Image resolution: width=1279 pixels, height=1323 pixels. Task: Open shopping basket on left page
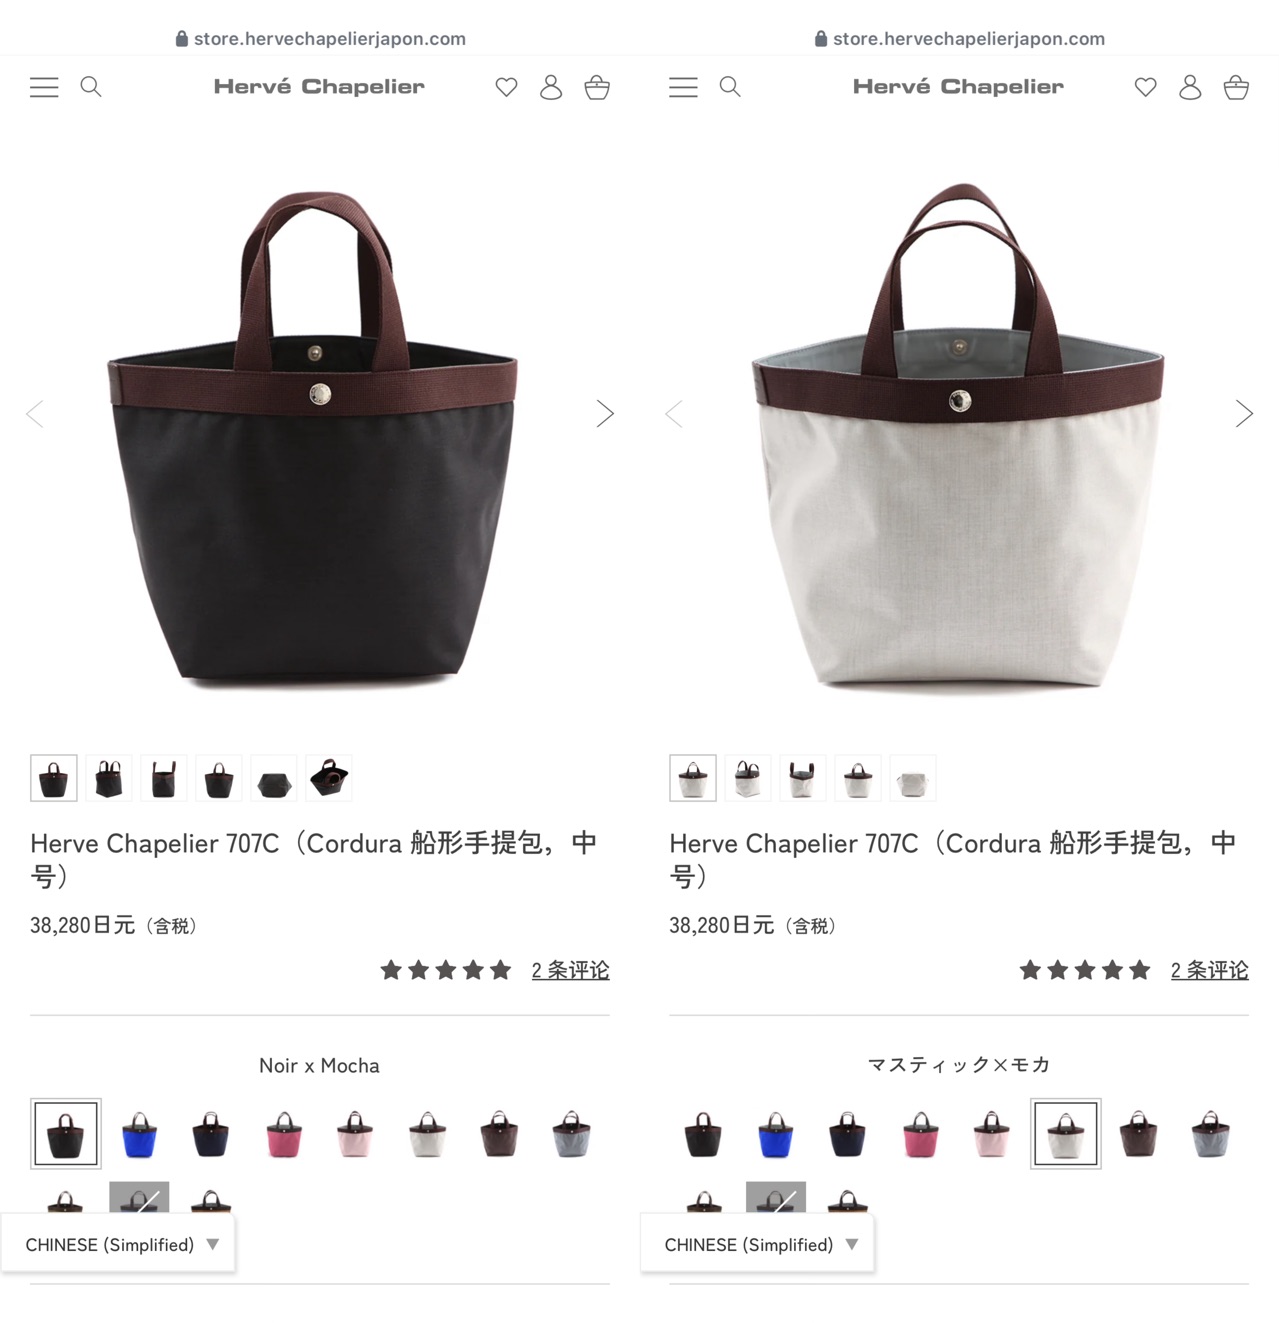597,87
